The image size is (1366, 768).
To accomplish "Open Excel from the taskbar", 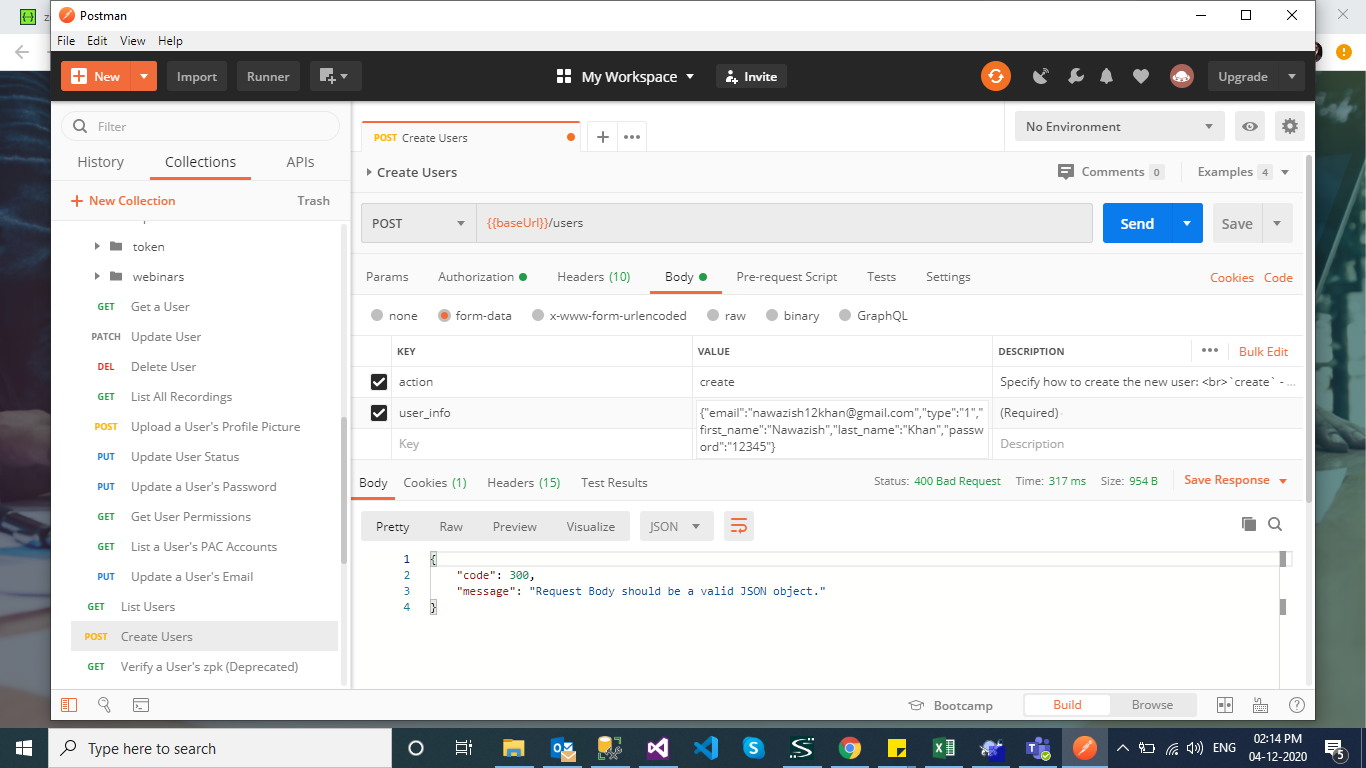I will click(944, 748).
